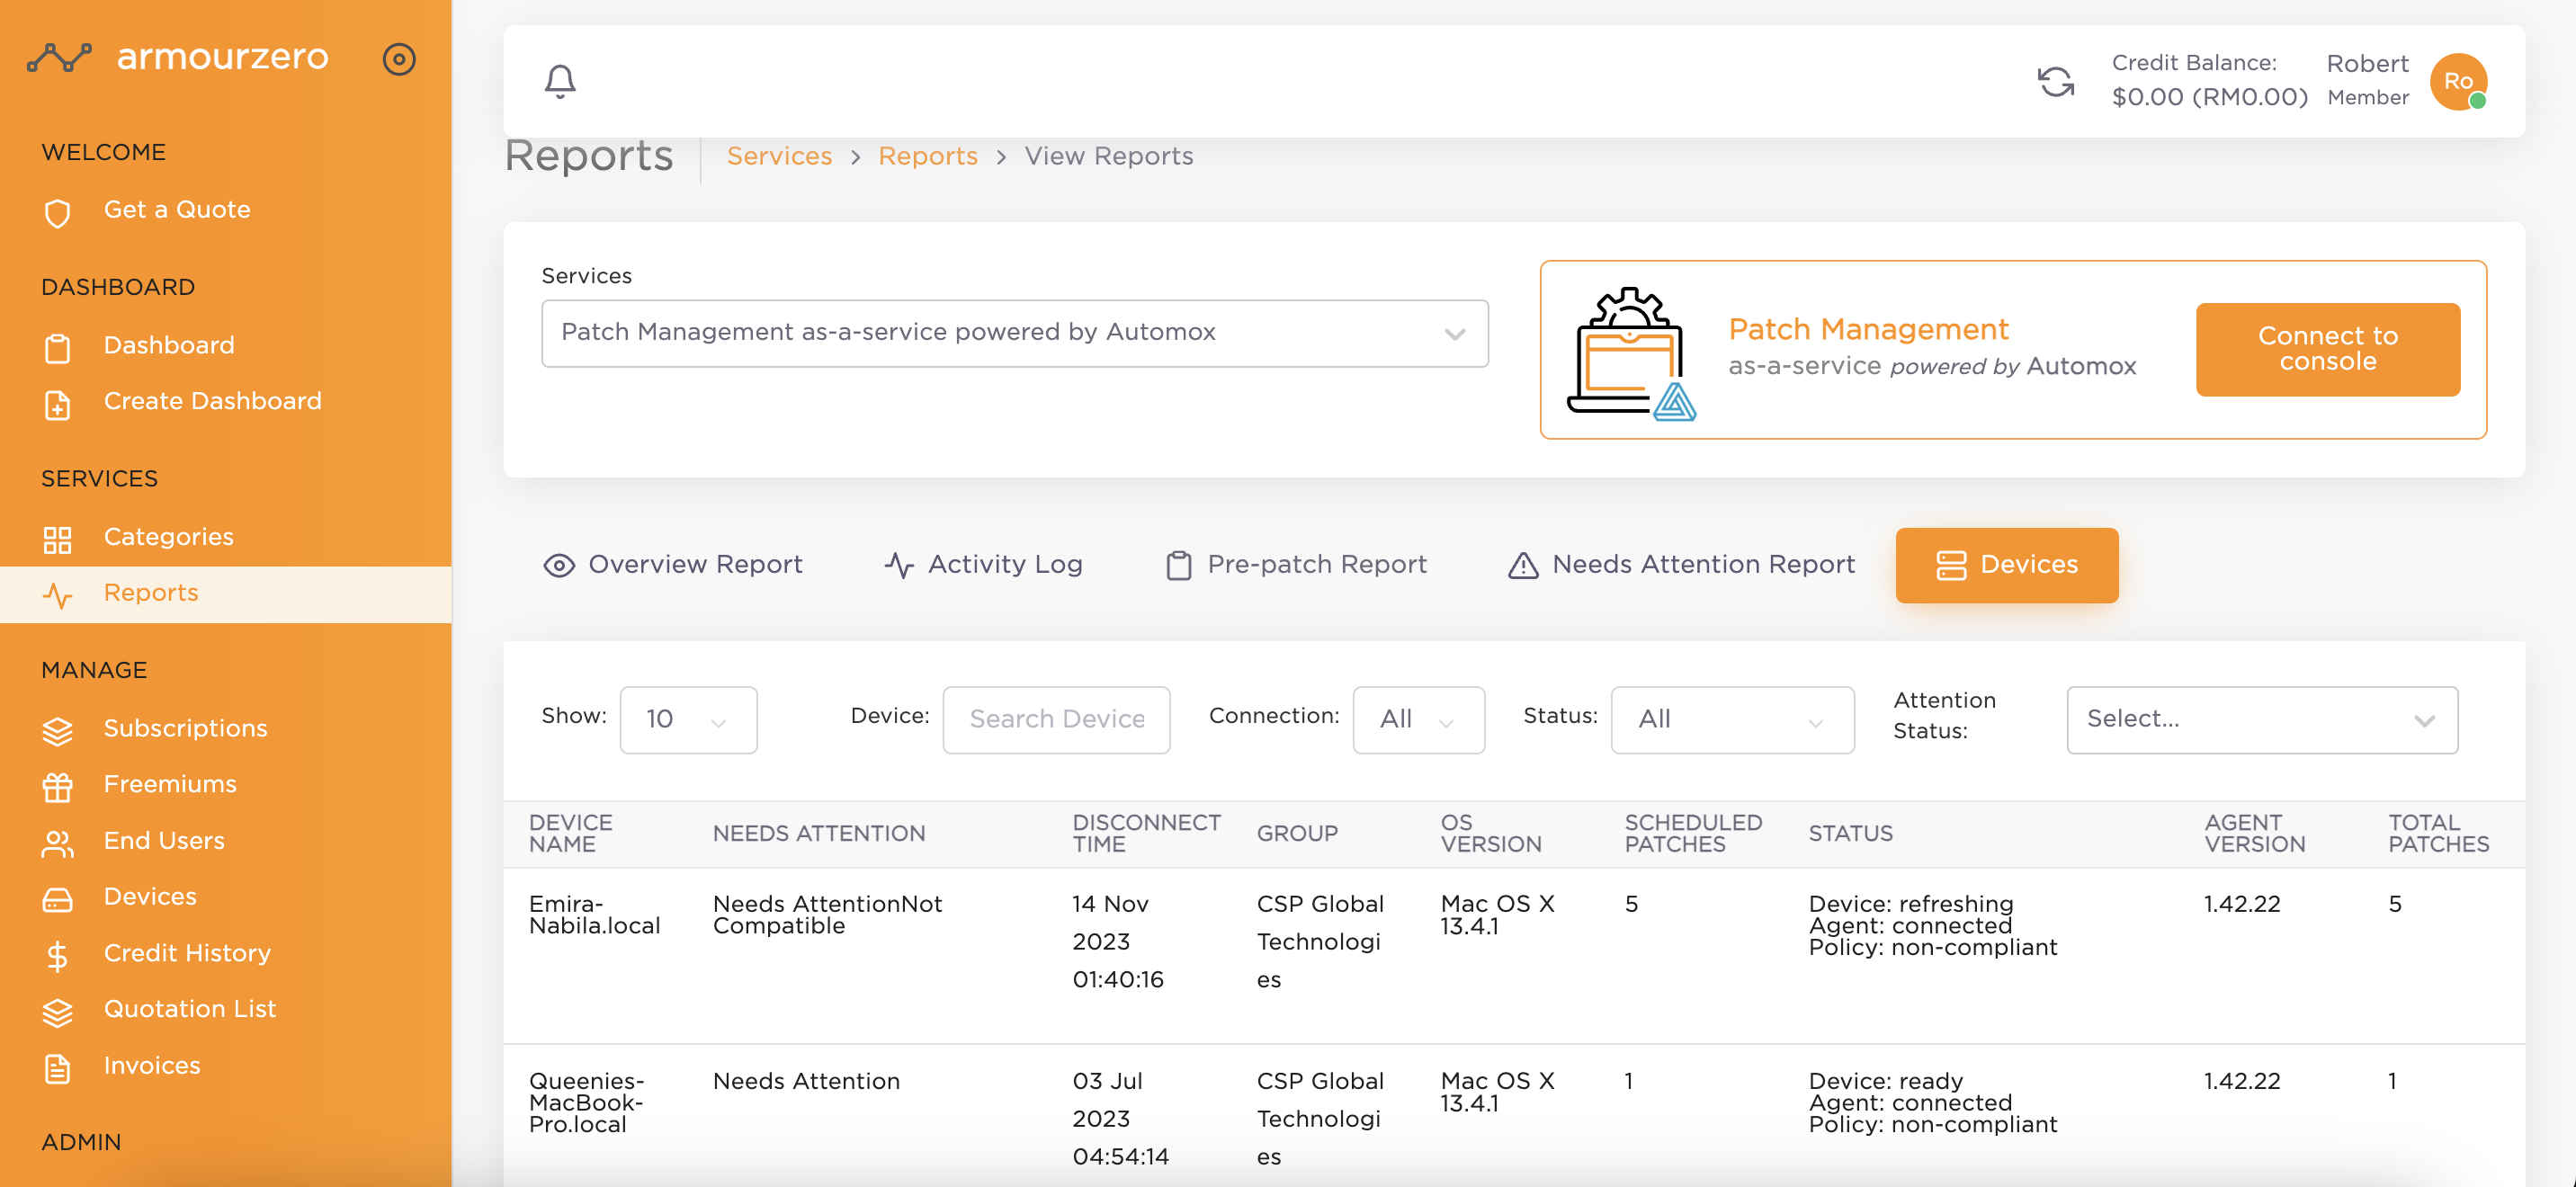This screenshot has height=1187, width=2576.
Task: Switch to Overview Report tab
Action: 673,564
